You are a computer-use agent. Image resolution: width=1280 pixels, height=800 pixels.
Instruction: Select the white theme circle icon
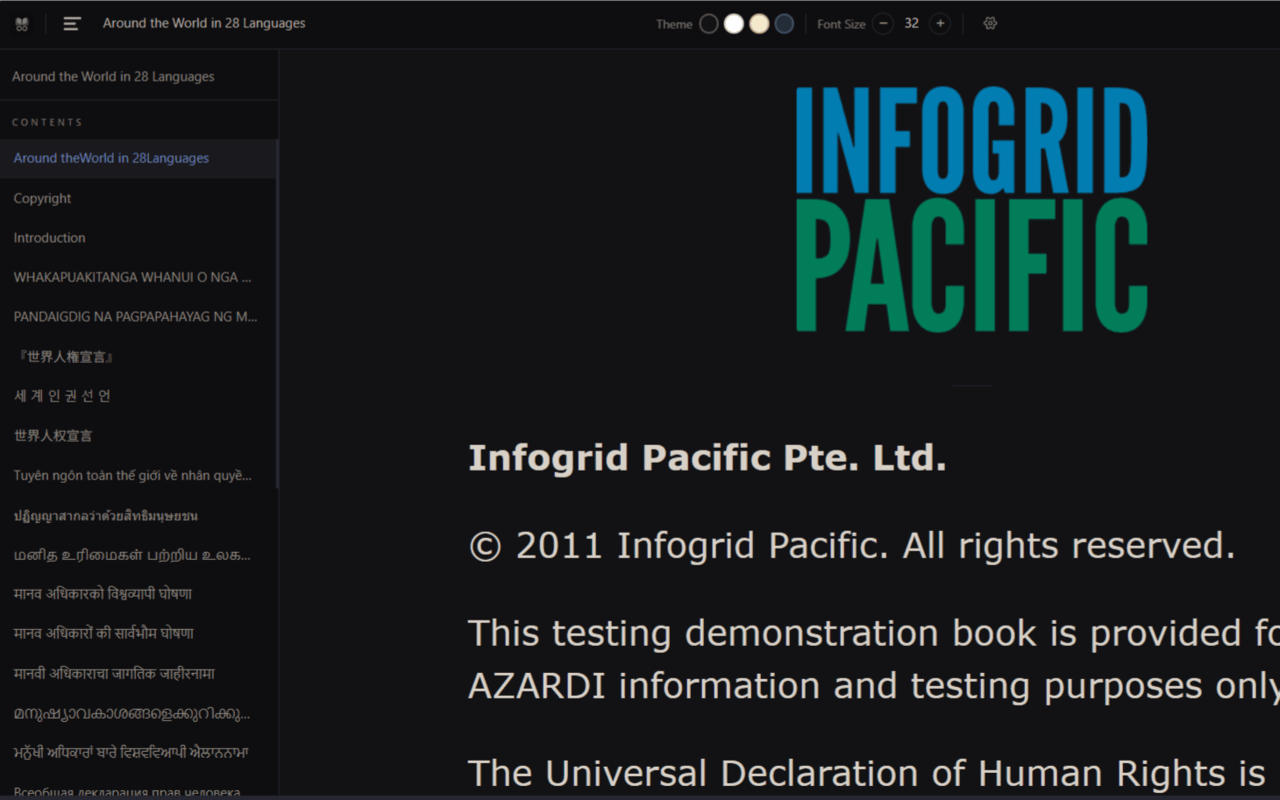734,22
